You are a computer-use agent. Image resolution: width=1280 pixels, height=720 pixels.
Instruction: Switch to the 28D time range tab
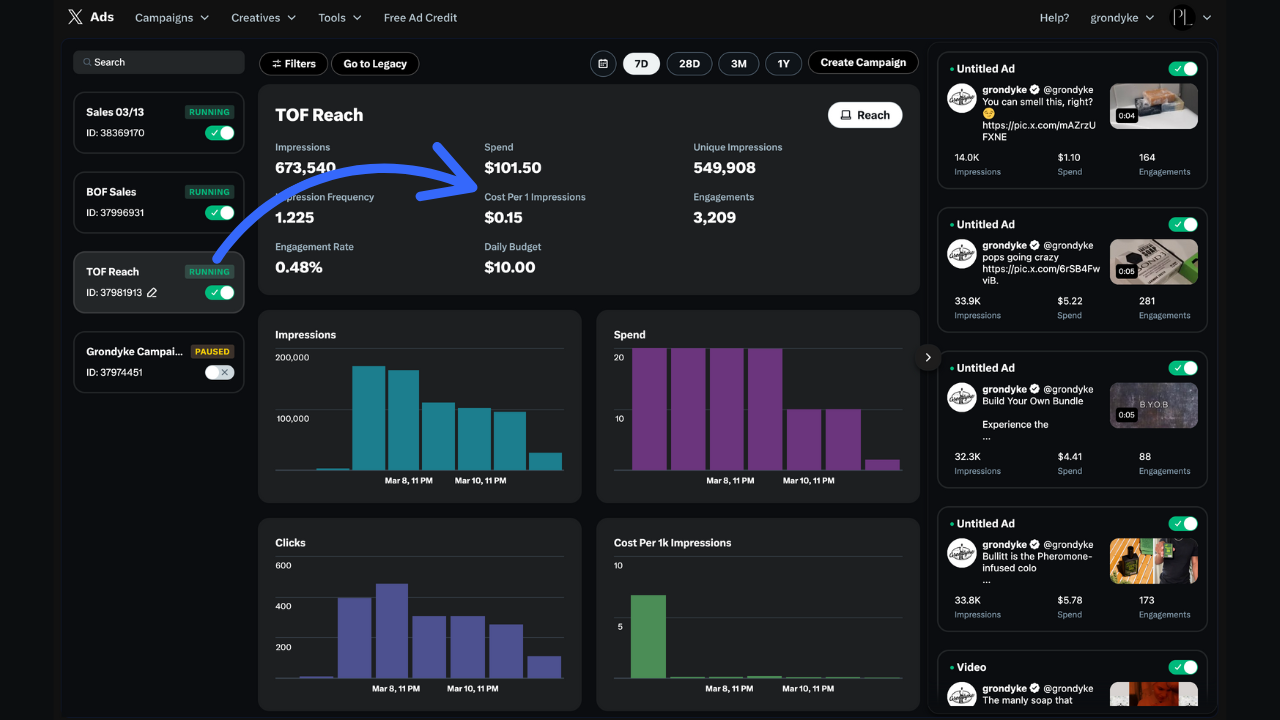pyautogui.click(x=689, y=63)
